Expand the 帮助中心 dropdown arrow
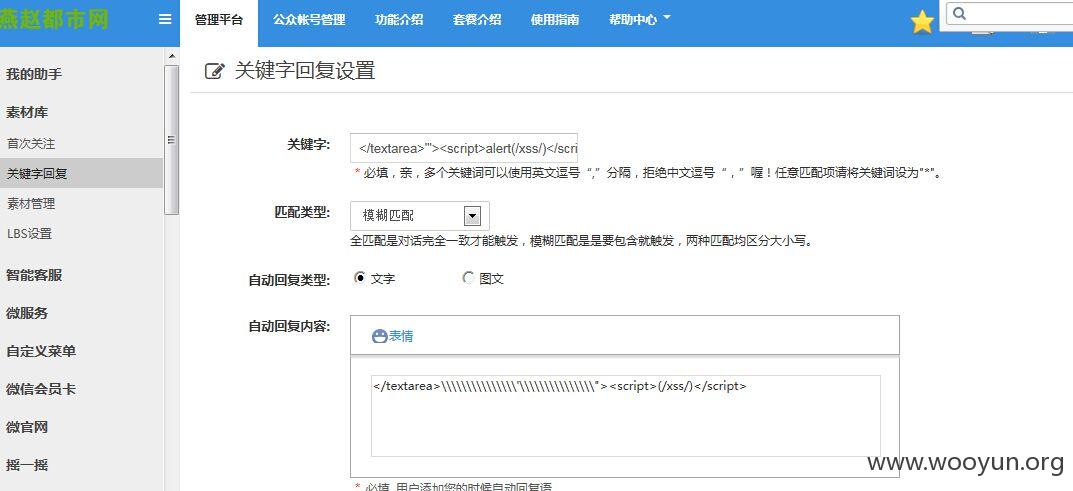The width and height of the screenshot is (1073, 491). (x=667, y=18)
